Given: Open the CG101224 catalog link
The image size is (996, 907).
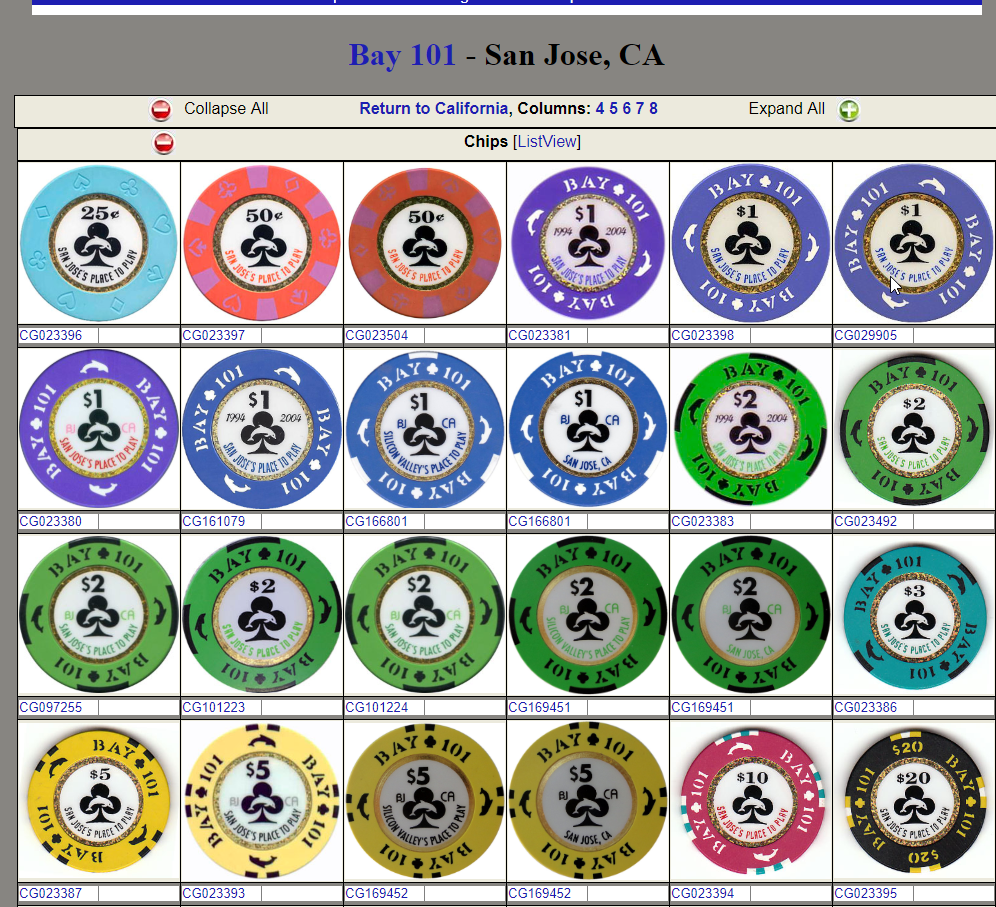Looking at the screenshot, I should (376, 708).
